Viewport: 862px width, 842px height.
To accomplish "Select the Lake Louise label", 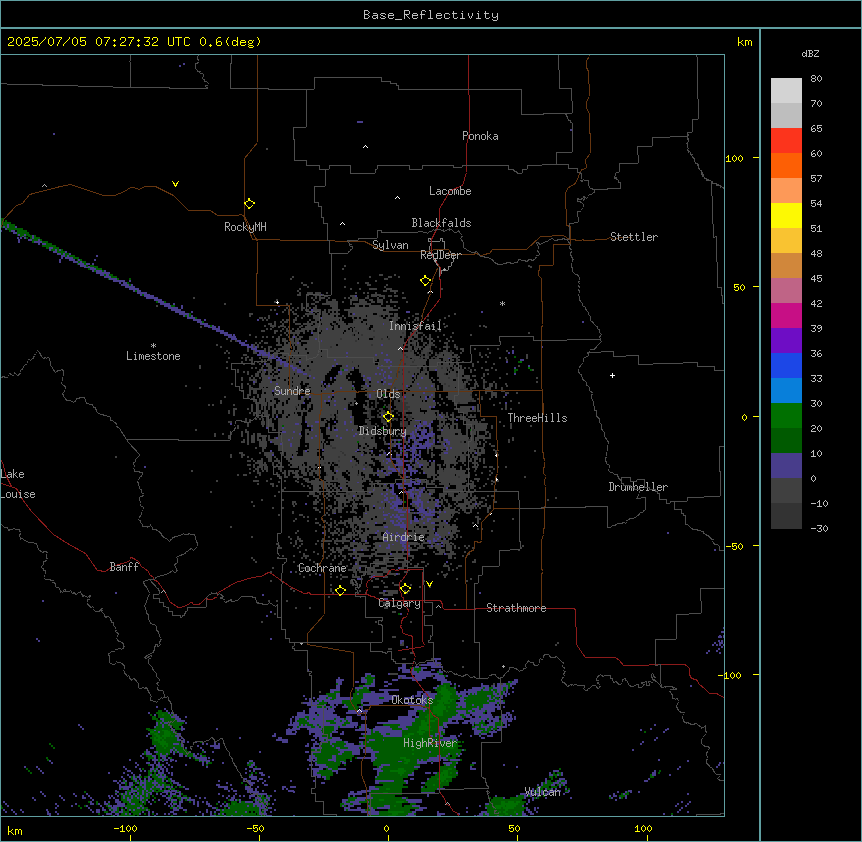I will 18,484.
